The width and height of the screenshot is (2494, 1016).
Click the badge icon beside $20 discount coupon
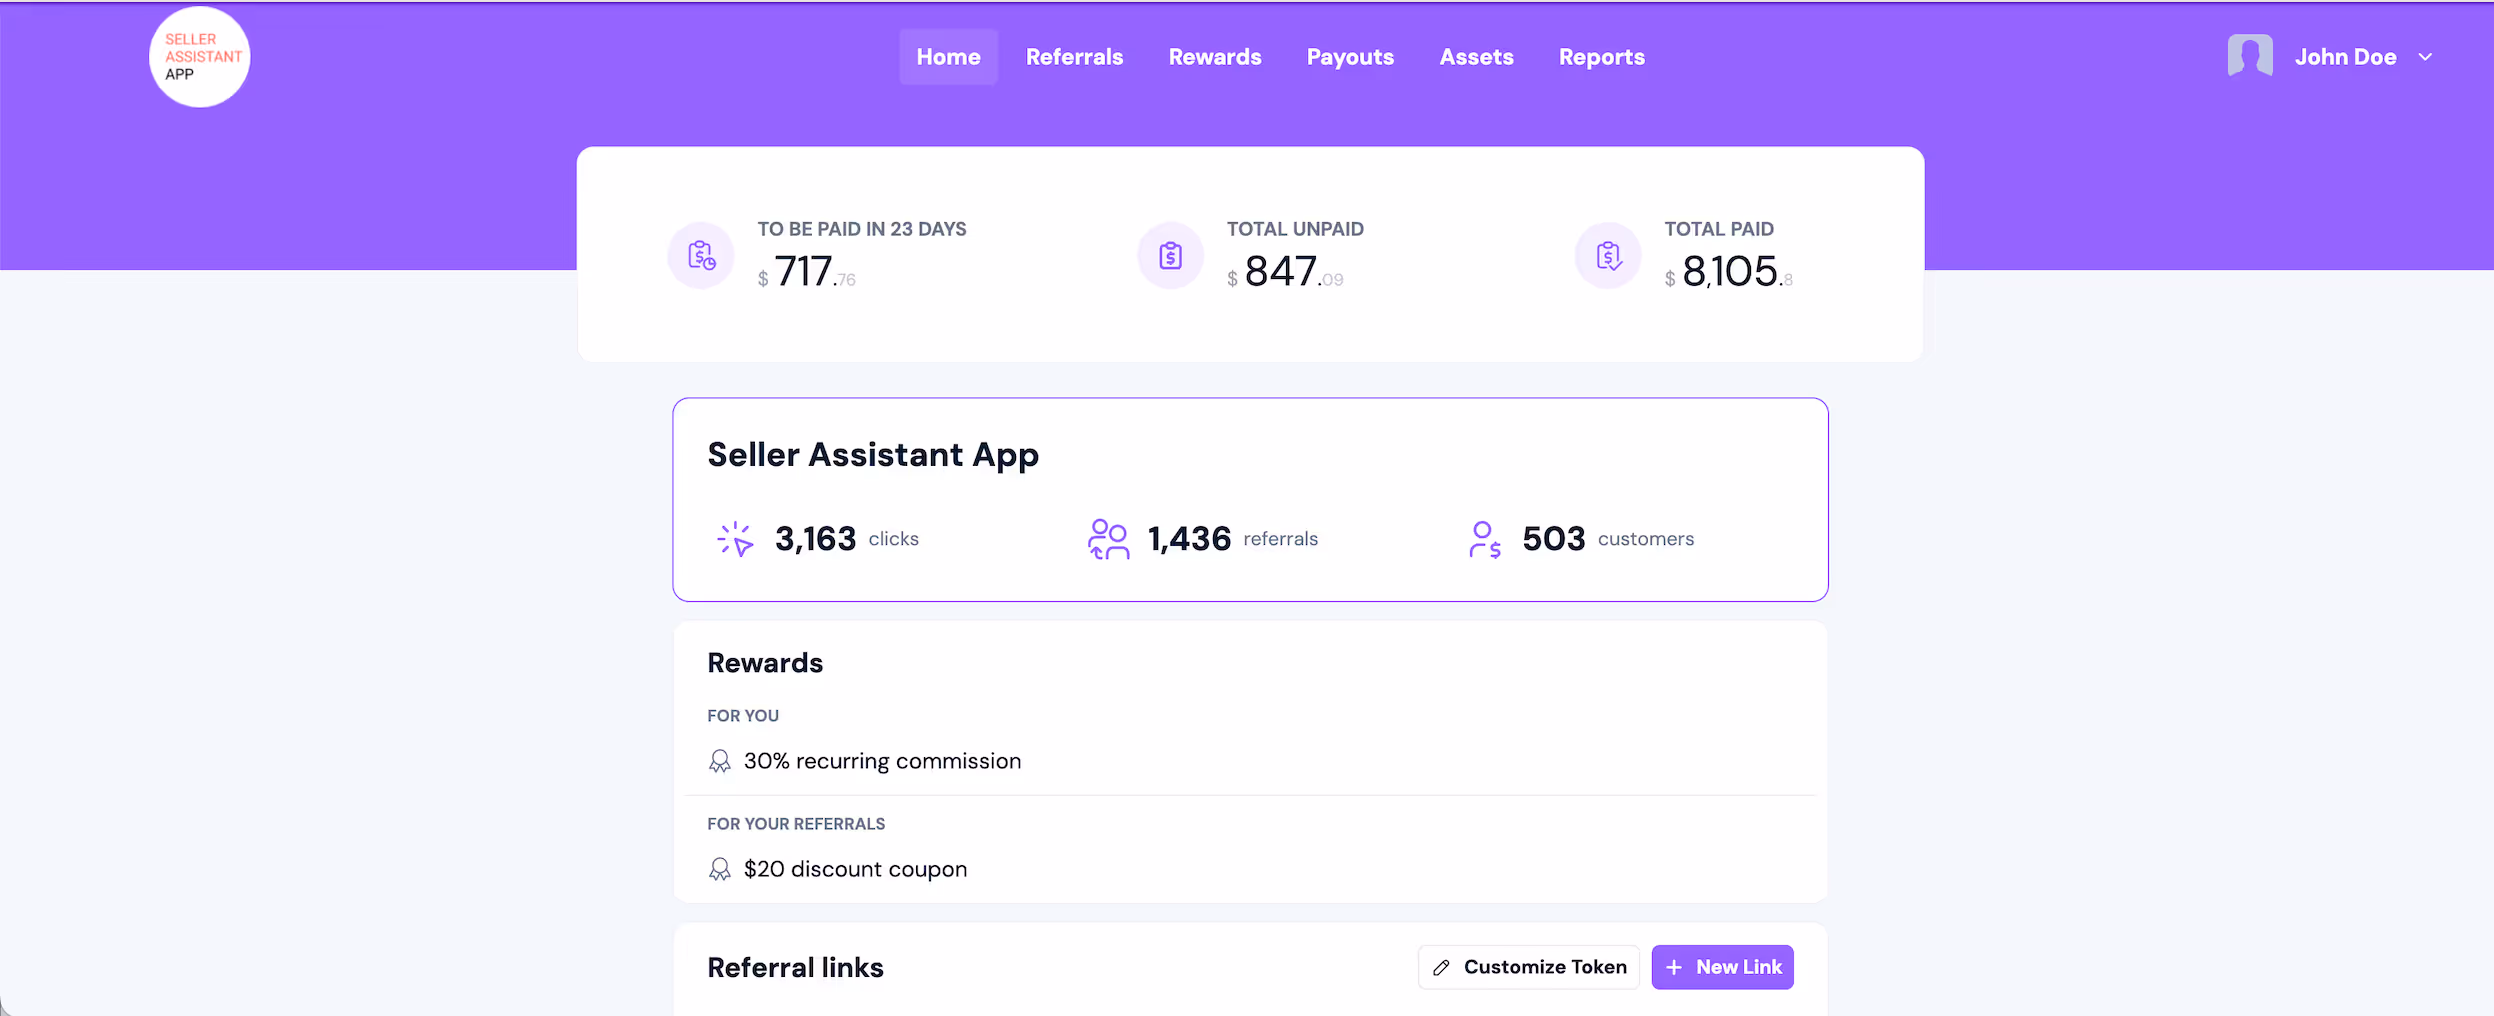point(719,869)
